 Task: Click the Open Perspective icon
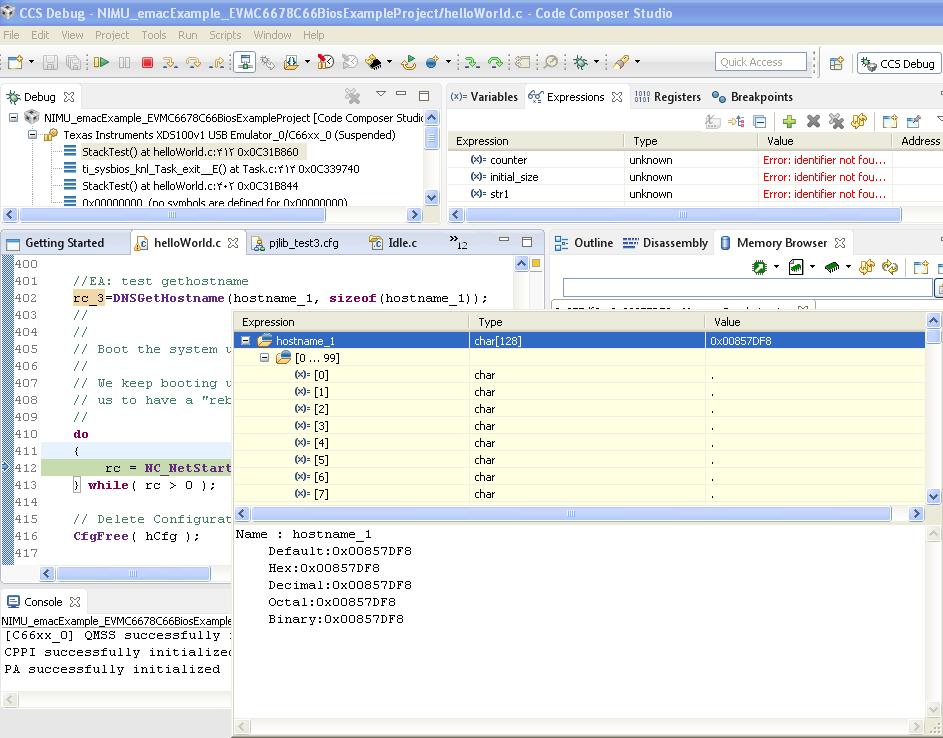coord(837,63)
